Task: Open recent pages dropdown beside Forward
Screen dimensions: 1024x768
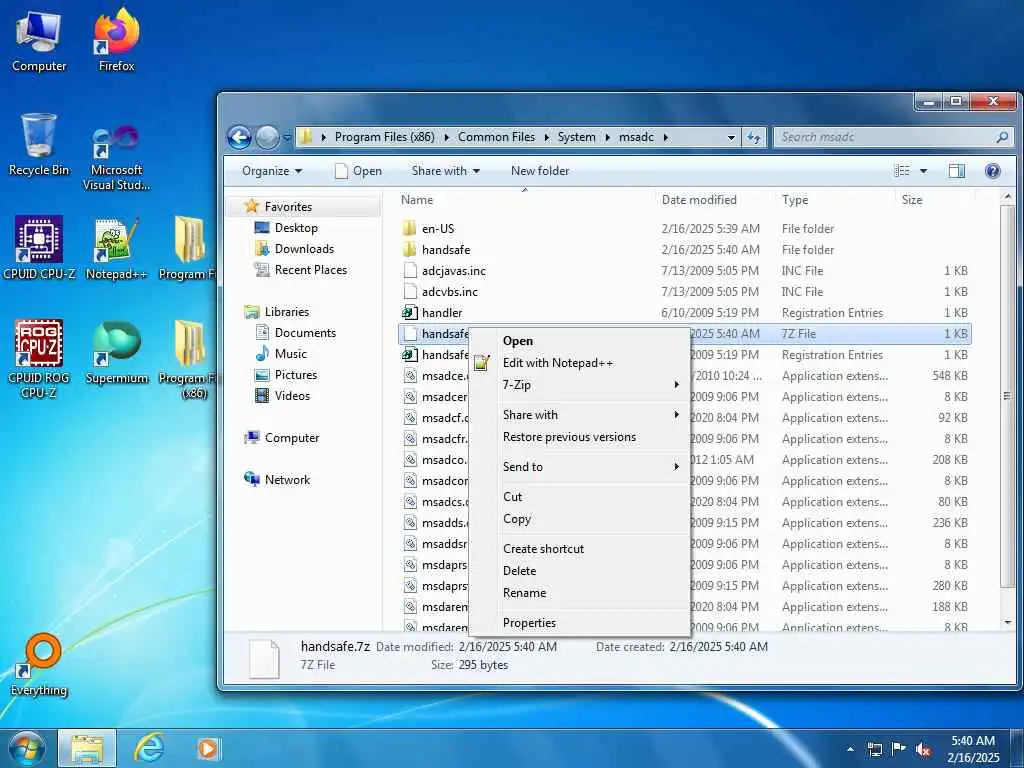Action: click(x=287, y=138)
